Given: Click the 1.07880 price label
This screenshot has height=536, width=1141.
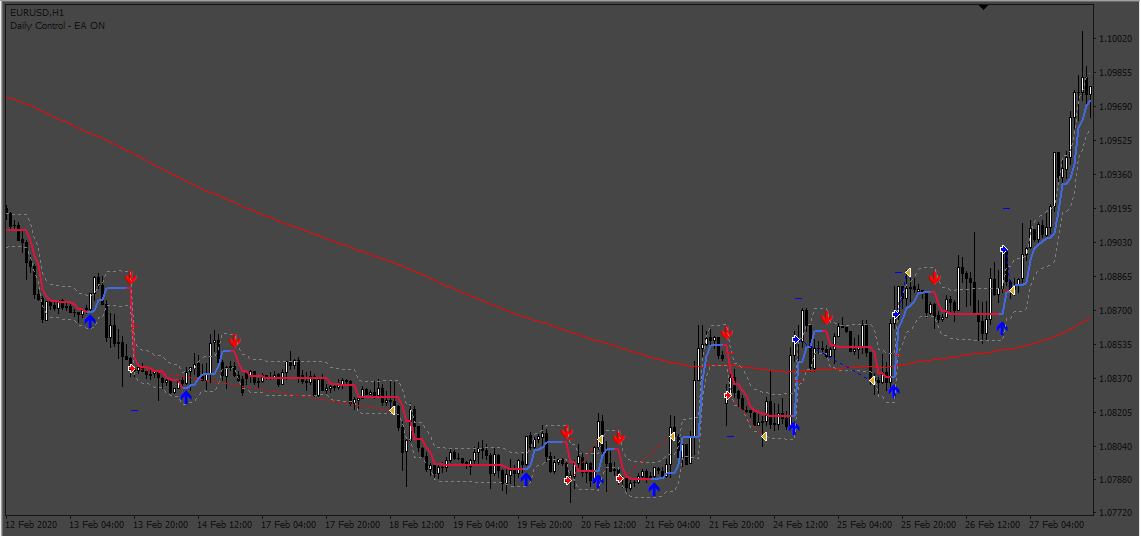Looking at the screenshot, I should click(x=1116, y=479).
